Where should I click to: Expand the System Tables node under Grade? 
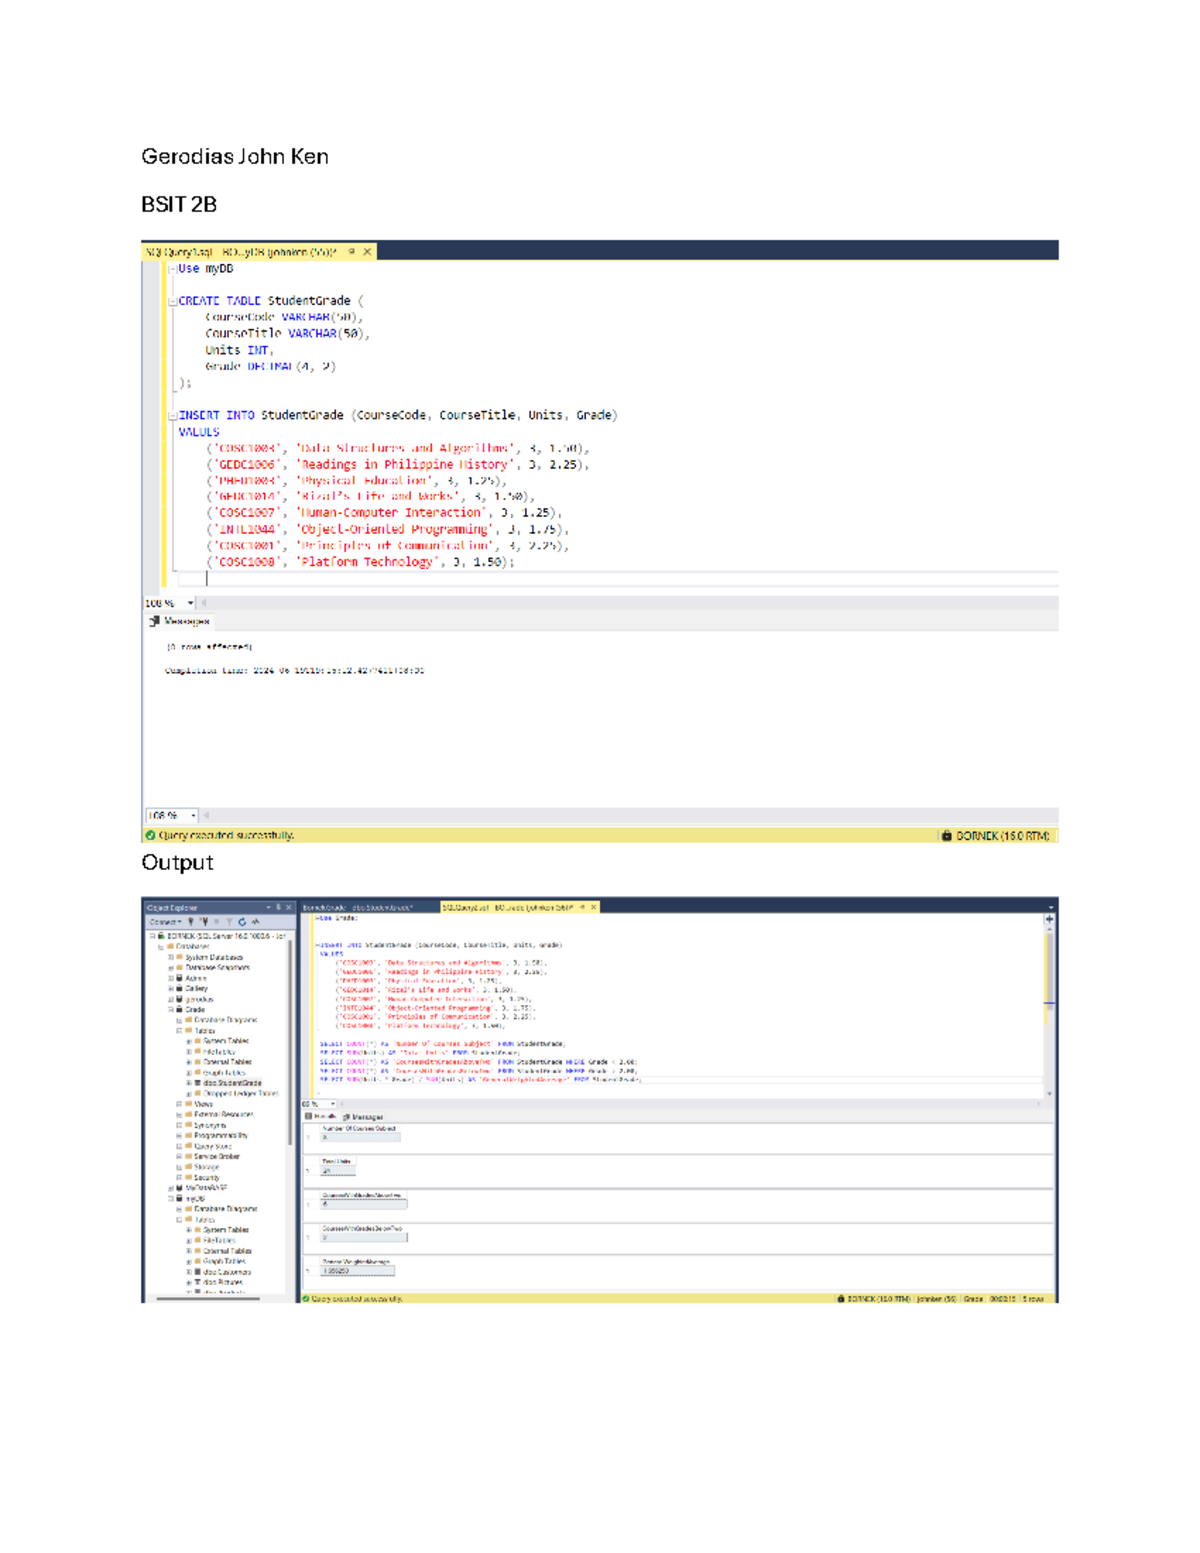click(x=188, y=1041)
